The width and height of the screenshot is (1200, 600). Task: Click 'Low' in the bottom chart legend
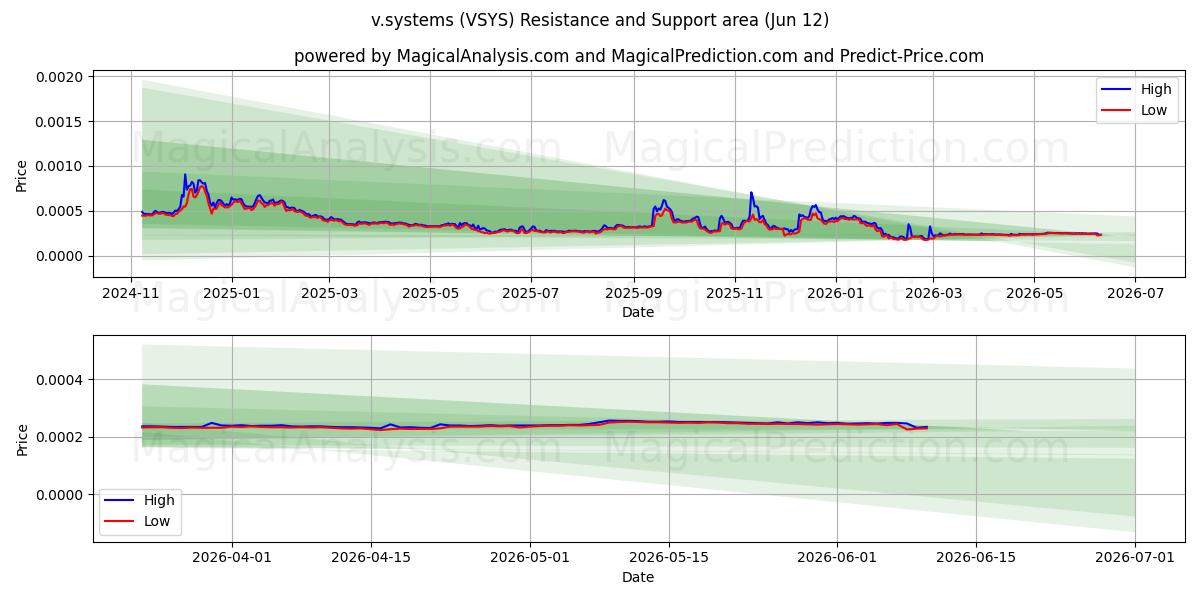157,521
